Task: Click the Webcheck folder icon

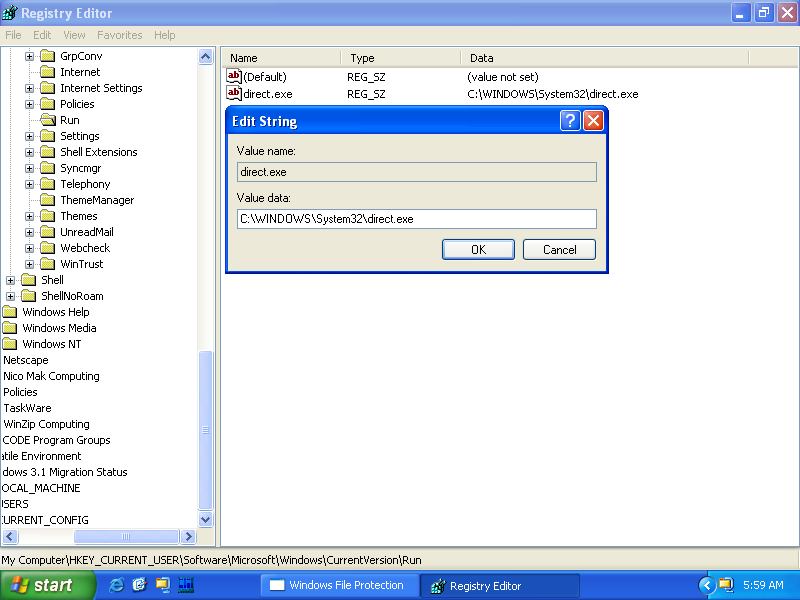Action: [x=47, y=248]
